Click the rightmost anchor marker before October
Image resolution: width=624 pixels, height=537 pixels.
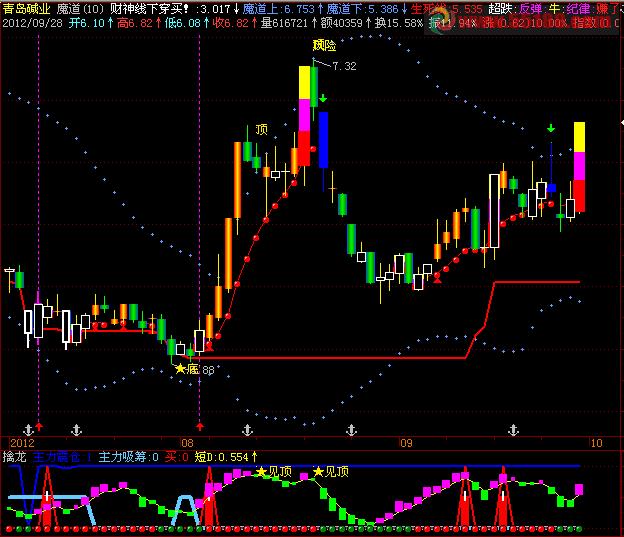[513, 430]
